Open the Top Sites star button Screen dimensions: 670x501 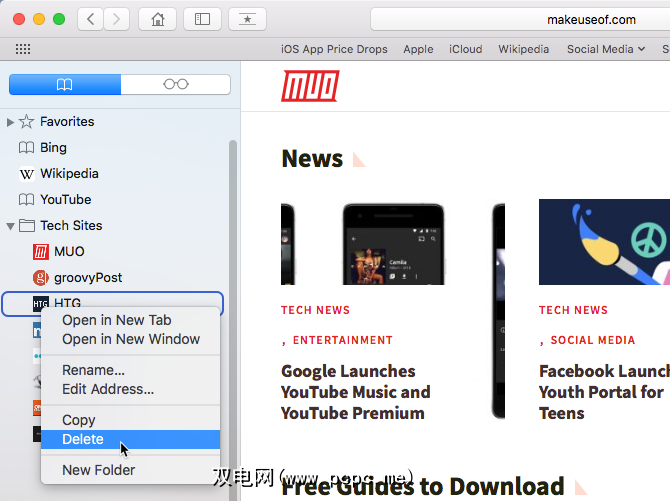point(247,19)
